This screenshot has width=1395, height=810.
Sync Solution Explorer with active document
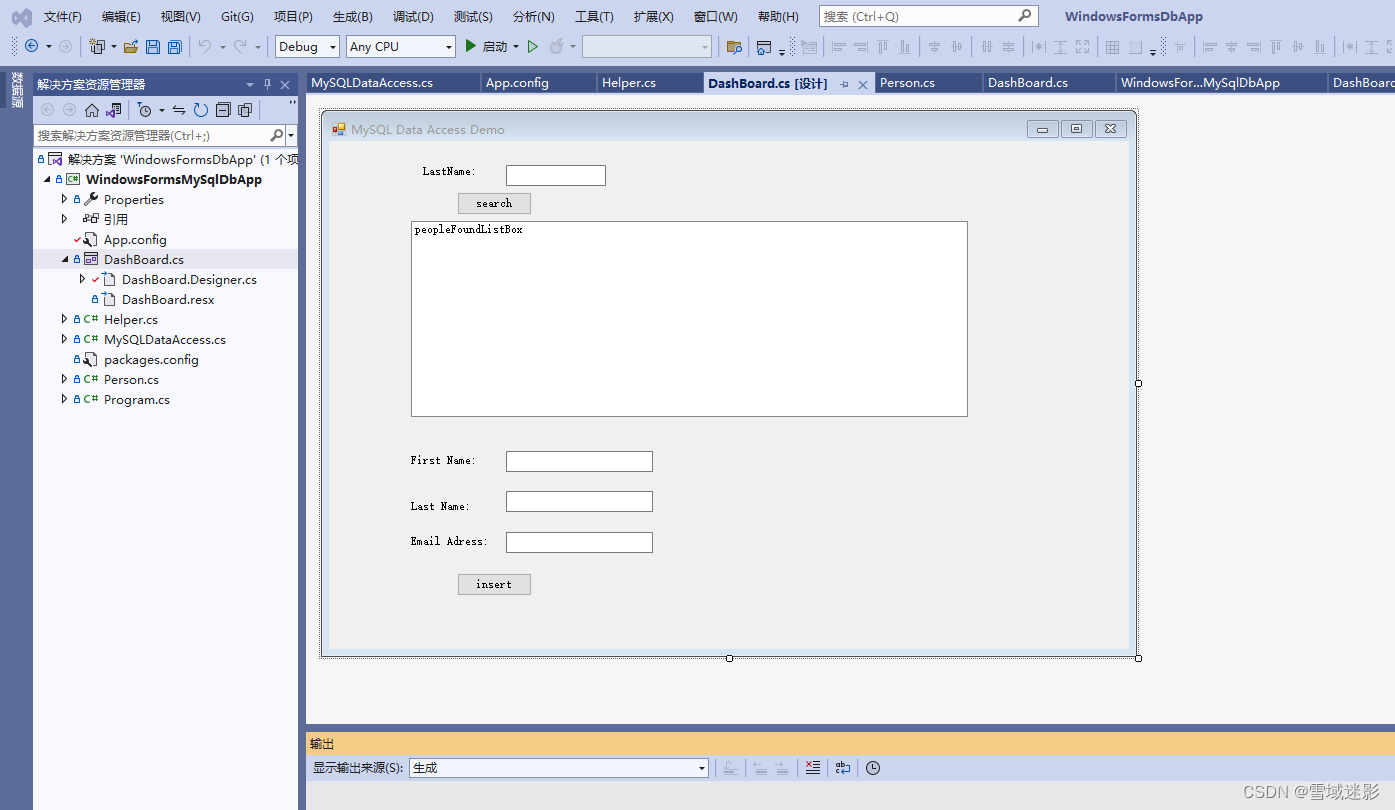[x=180, y=109]
